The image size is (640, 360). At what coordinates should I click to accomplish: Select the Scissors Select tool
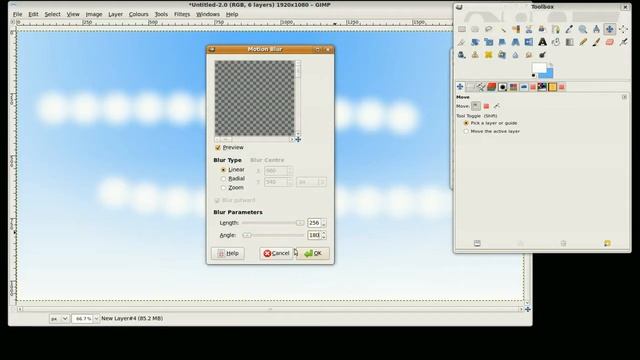tap(529, 29)
